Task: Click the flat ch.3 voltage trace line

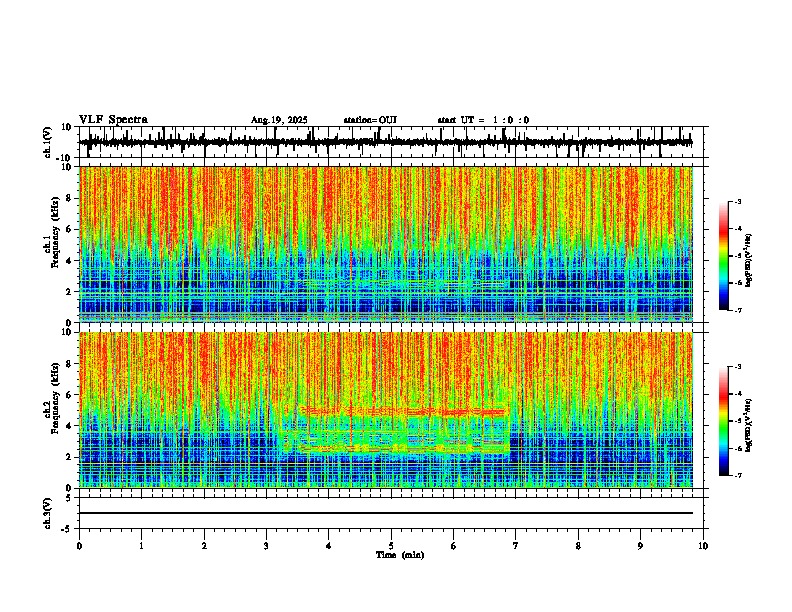Action: tap(386, 513)
